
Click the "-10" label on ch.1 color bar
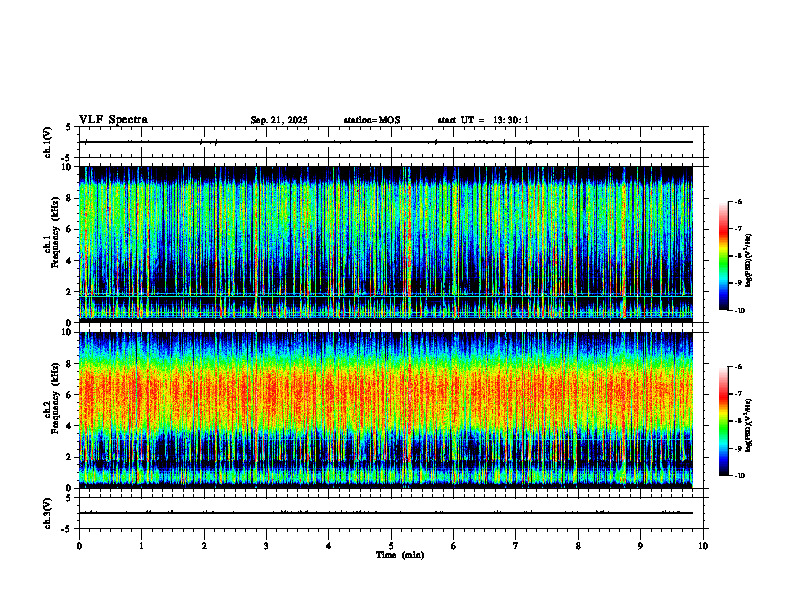740,311
